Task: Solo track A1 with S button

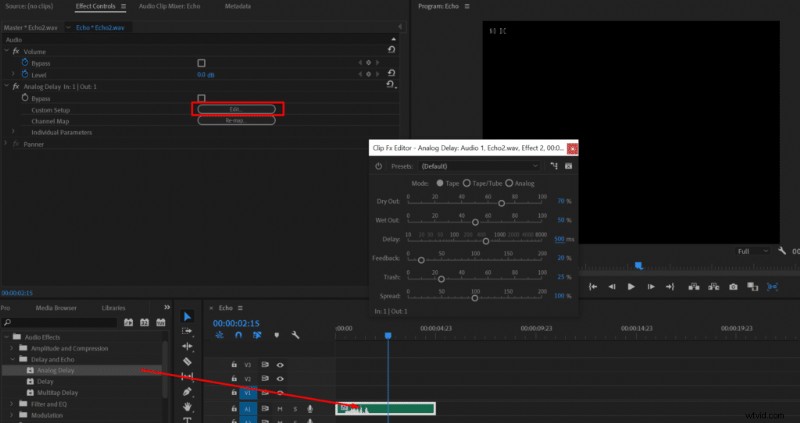Action: coord(295,409)
